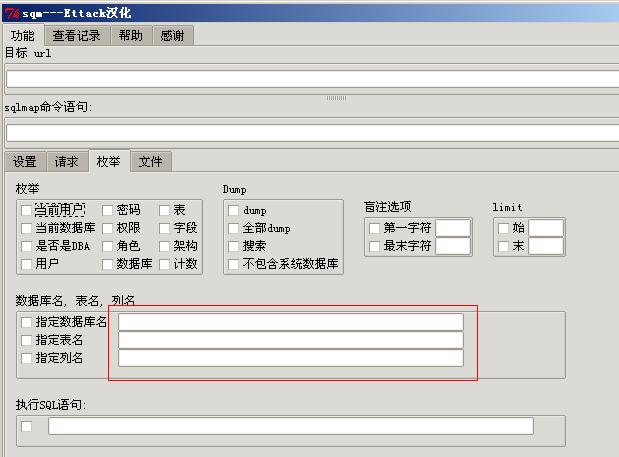
Task: Select the 枚举 sub-tab
Action: (109, 161)
